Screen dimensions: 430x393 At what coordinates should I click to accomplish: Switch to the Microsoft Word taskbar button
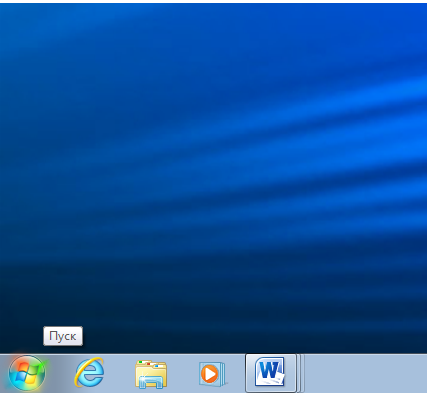click(271, 373)
